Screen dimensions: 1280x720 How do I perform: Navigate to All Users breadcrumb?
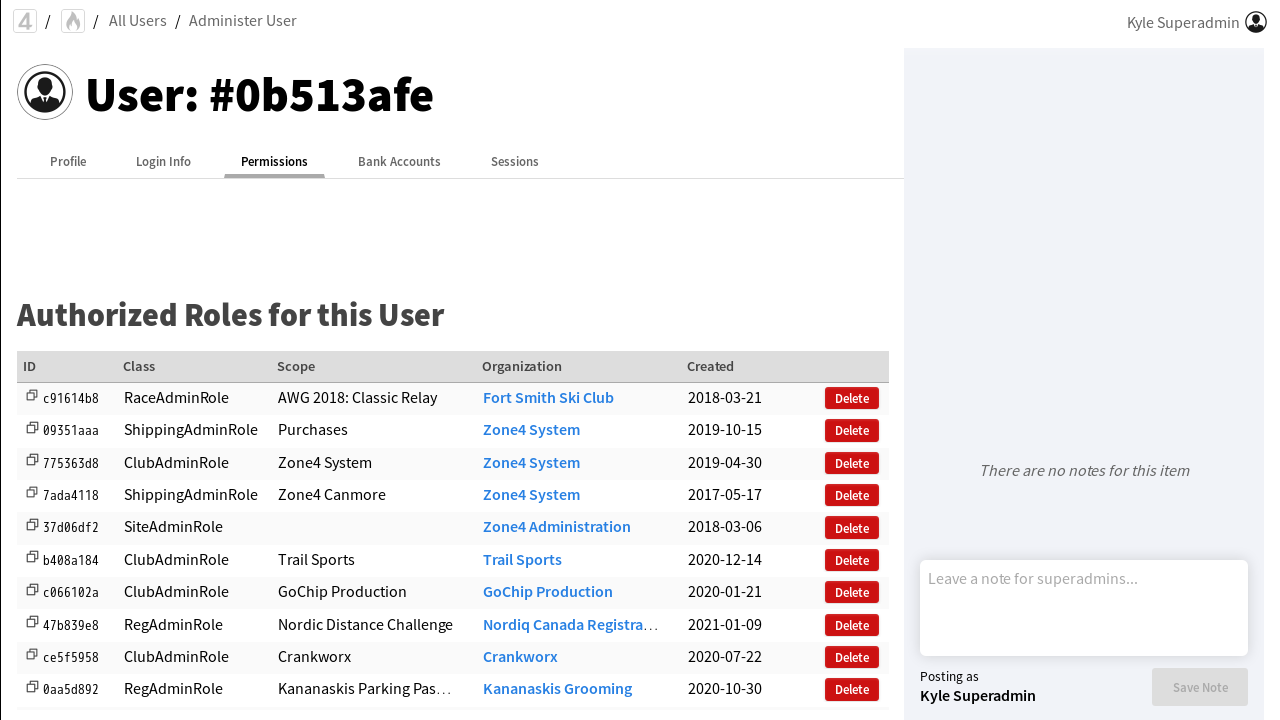(138, 21)
